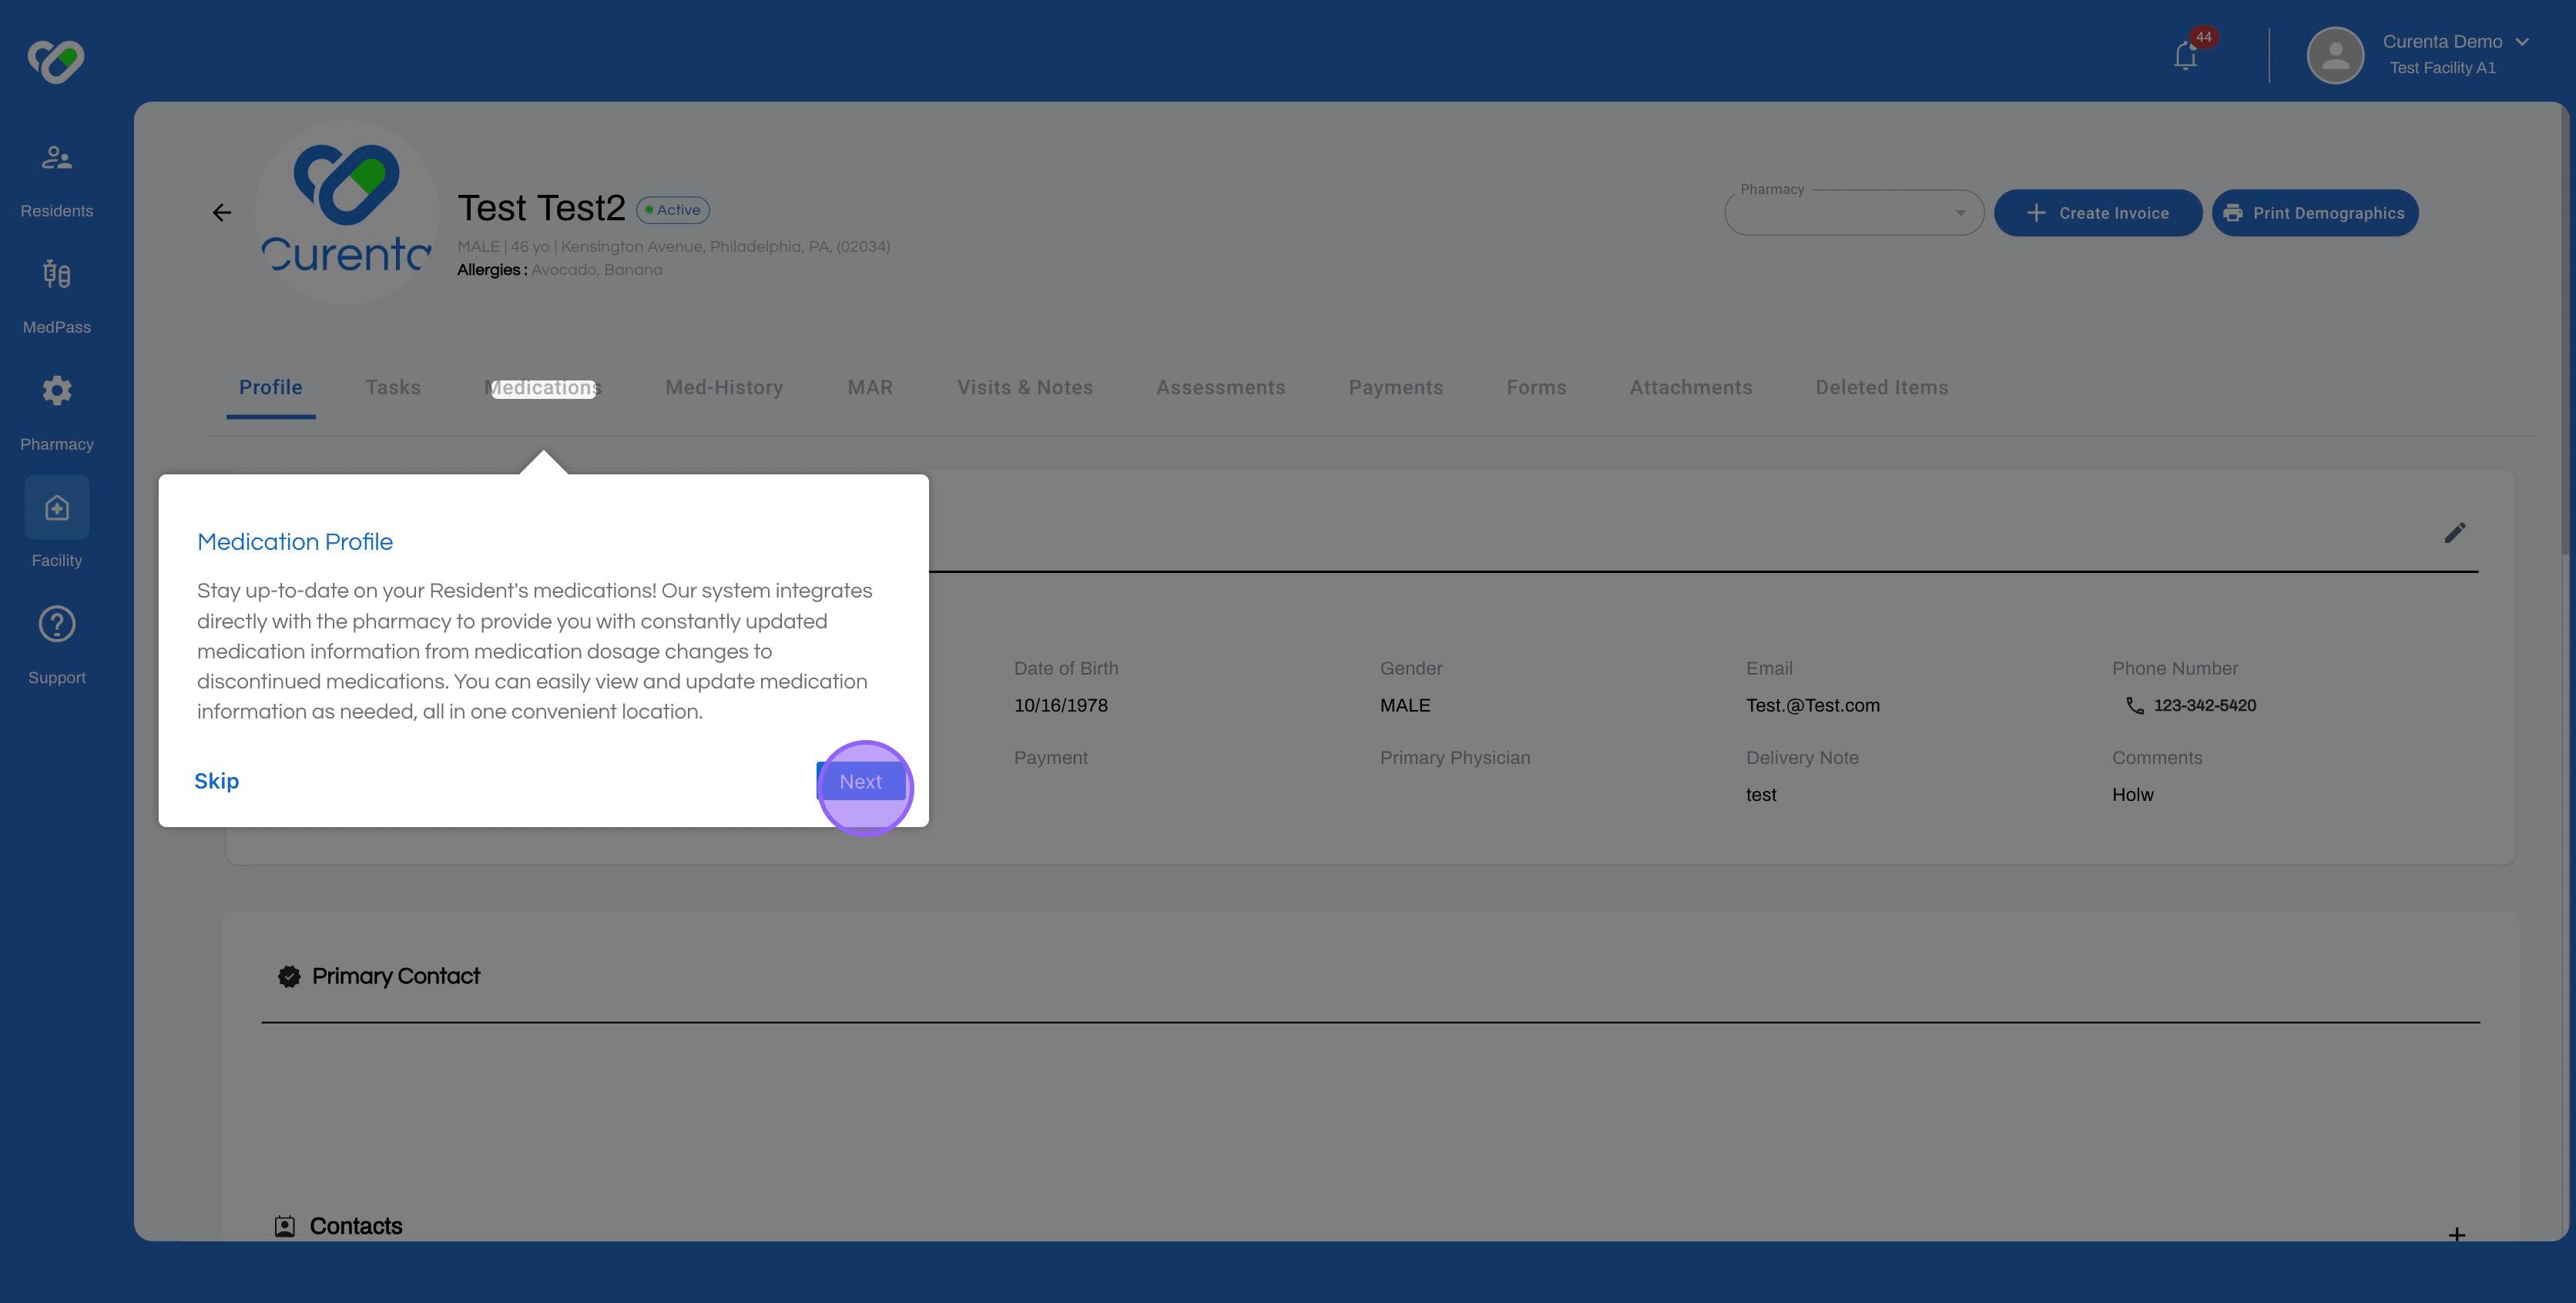This screenshot has height=1303, width=2576.
Task: Switch to the MAR tab
Action: tap(870, 387)
